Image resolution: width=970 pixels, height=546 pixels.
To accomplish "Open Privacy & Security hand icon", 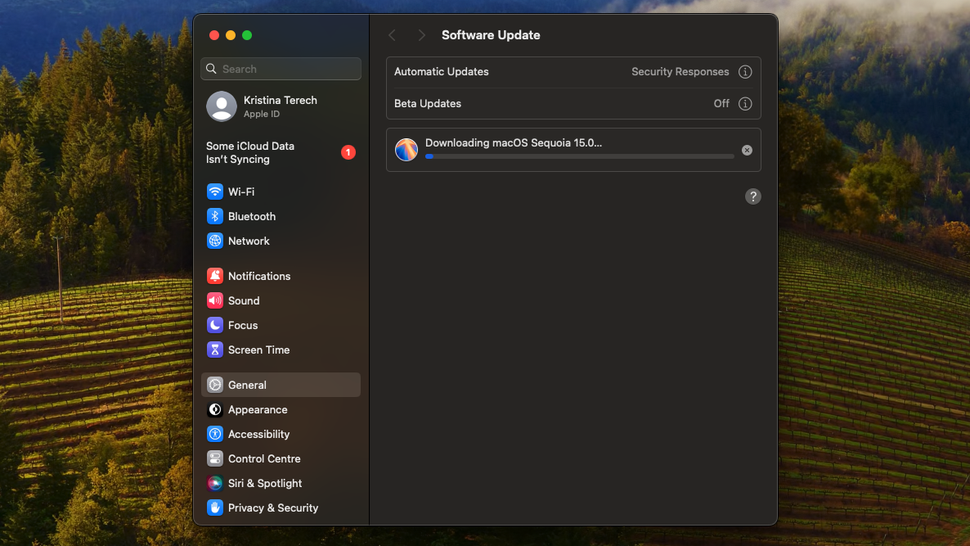I will 215,508.
